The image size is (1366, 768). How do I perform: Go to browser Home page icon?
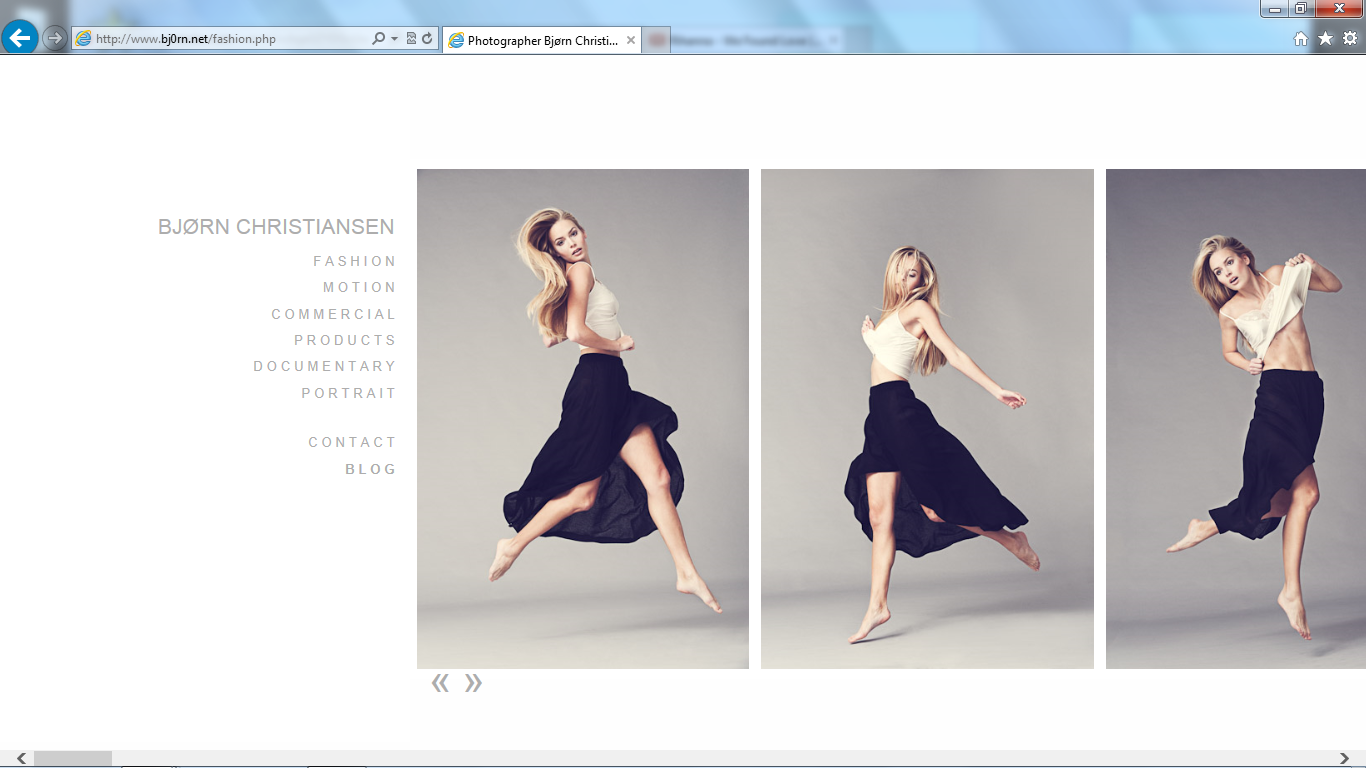click(x=1300, y=39)
